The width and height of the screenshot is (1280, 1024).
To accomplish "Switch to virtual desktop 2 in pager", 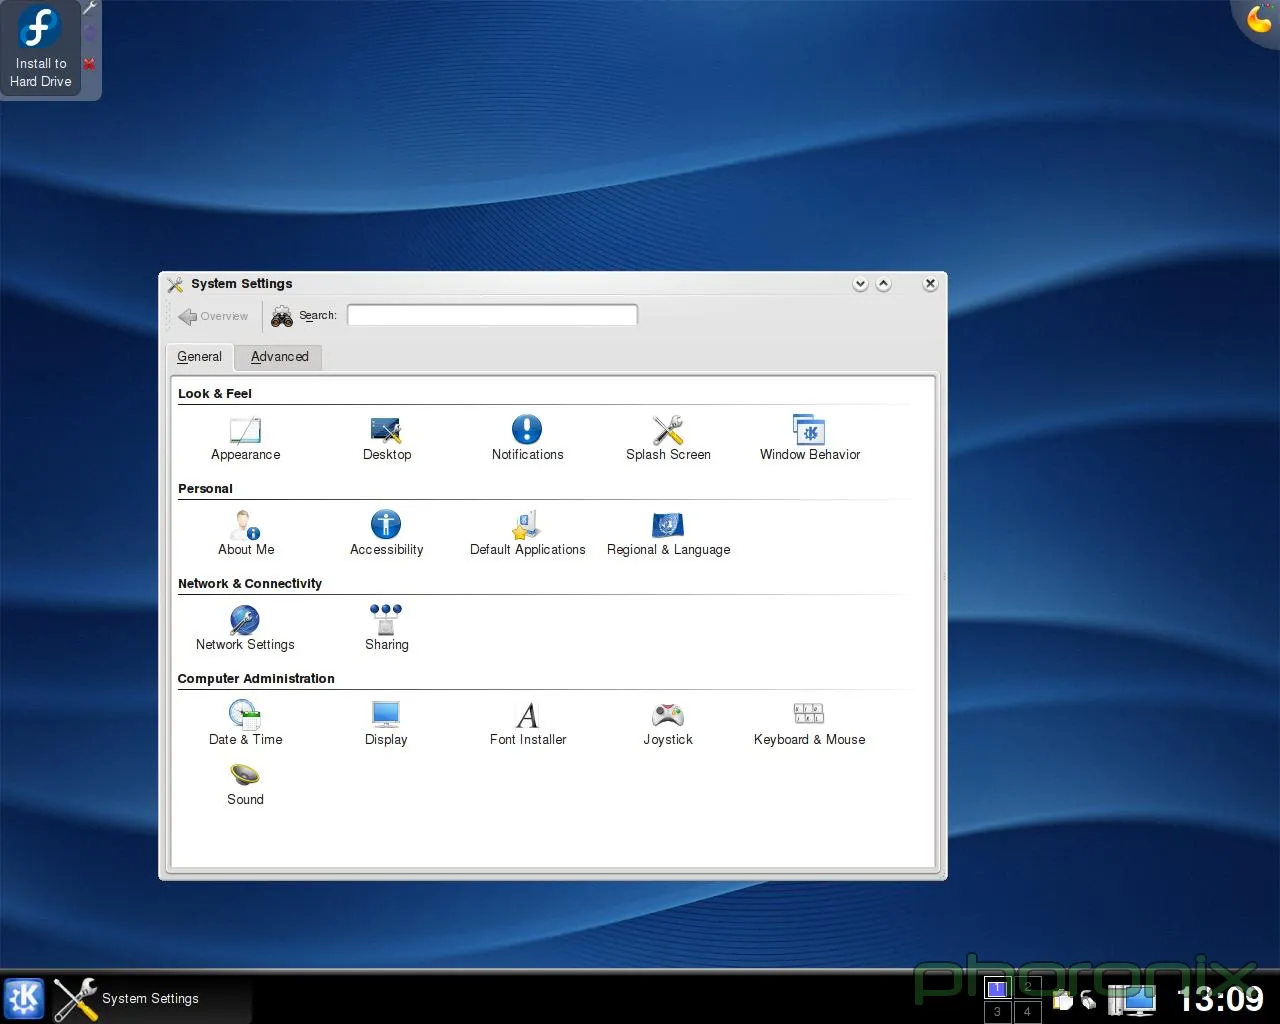I will [x=1027, y=988].
